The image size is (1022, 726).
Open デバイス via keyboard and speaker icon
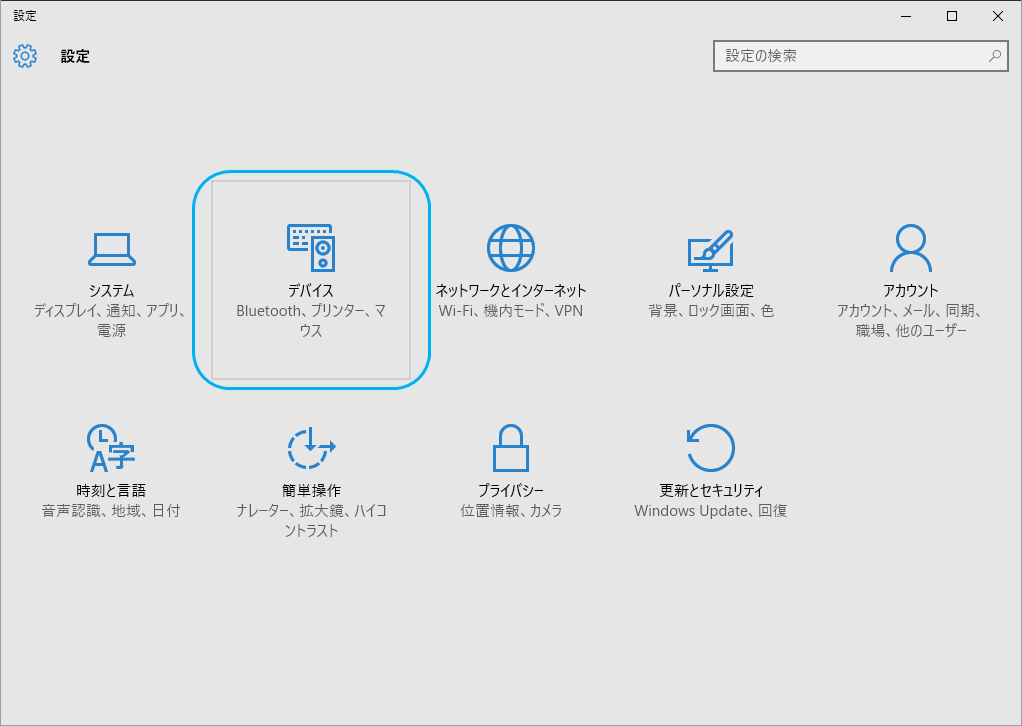pos(311,248)
